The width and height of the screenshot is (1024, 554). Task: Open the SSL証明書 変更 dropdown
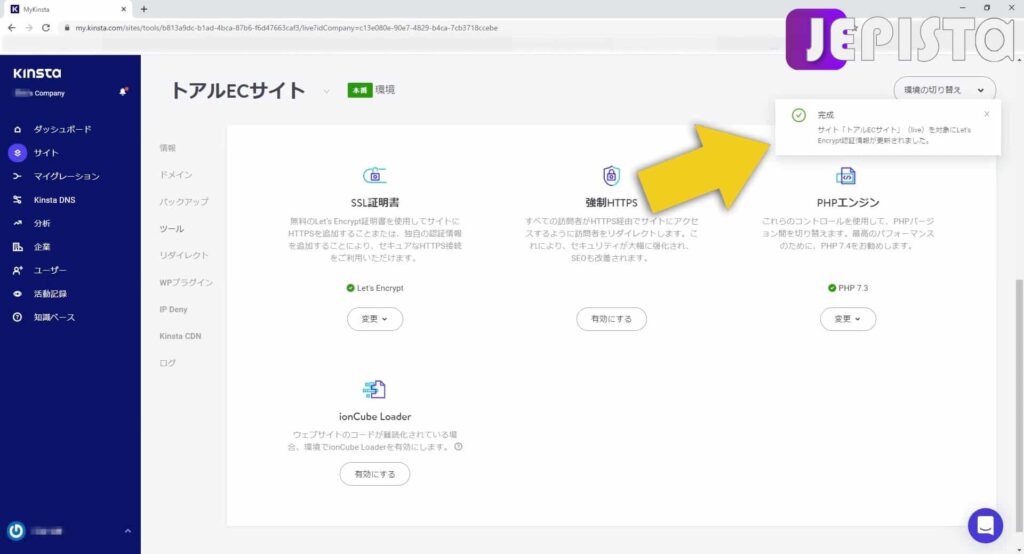point(375,319)
